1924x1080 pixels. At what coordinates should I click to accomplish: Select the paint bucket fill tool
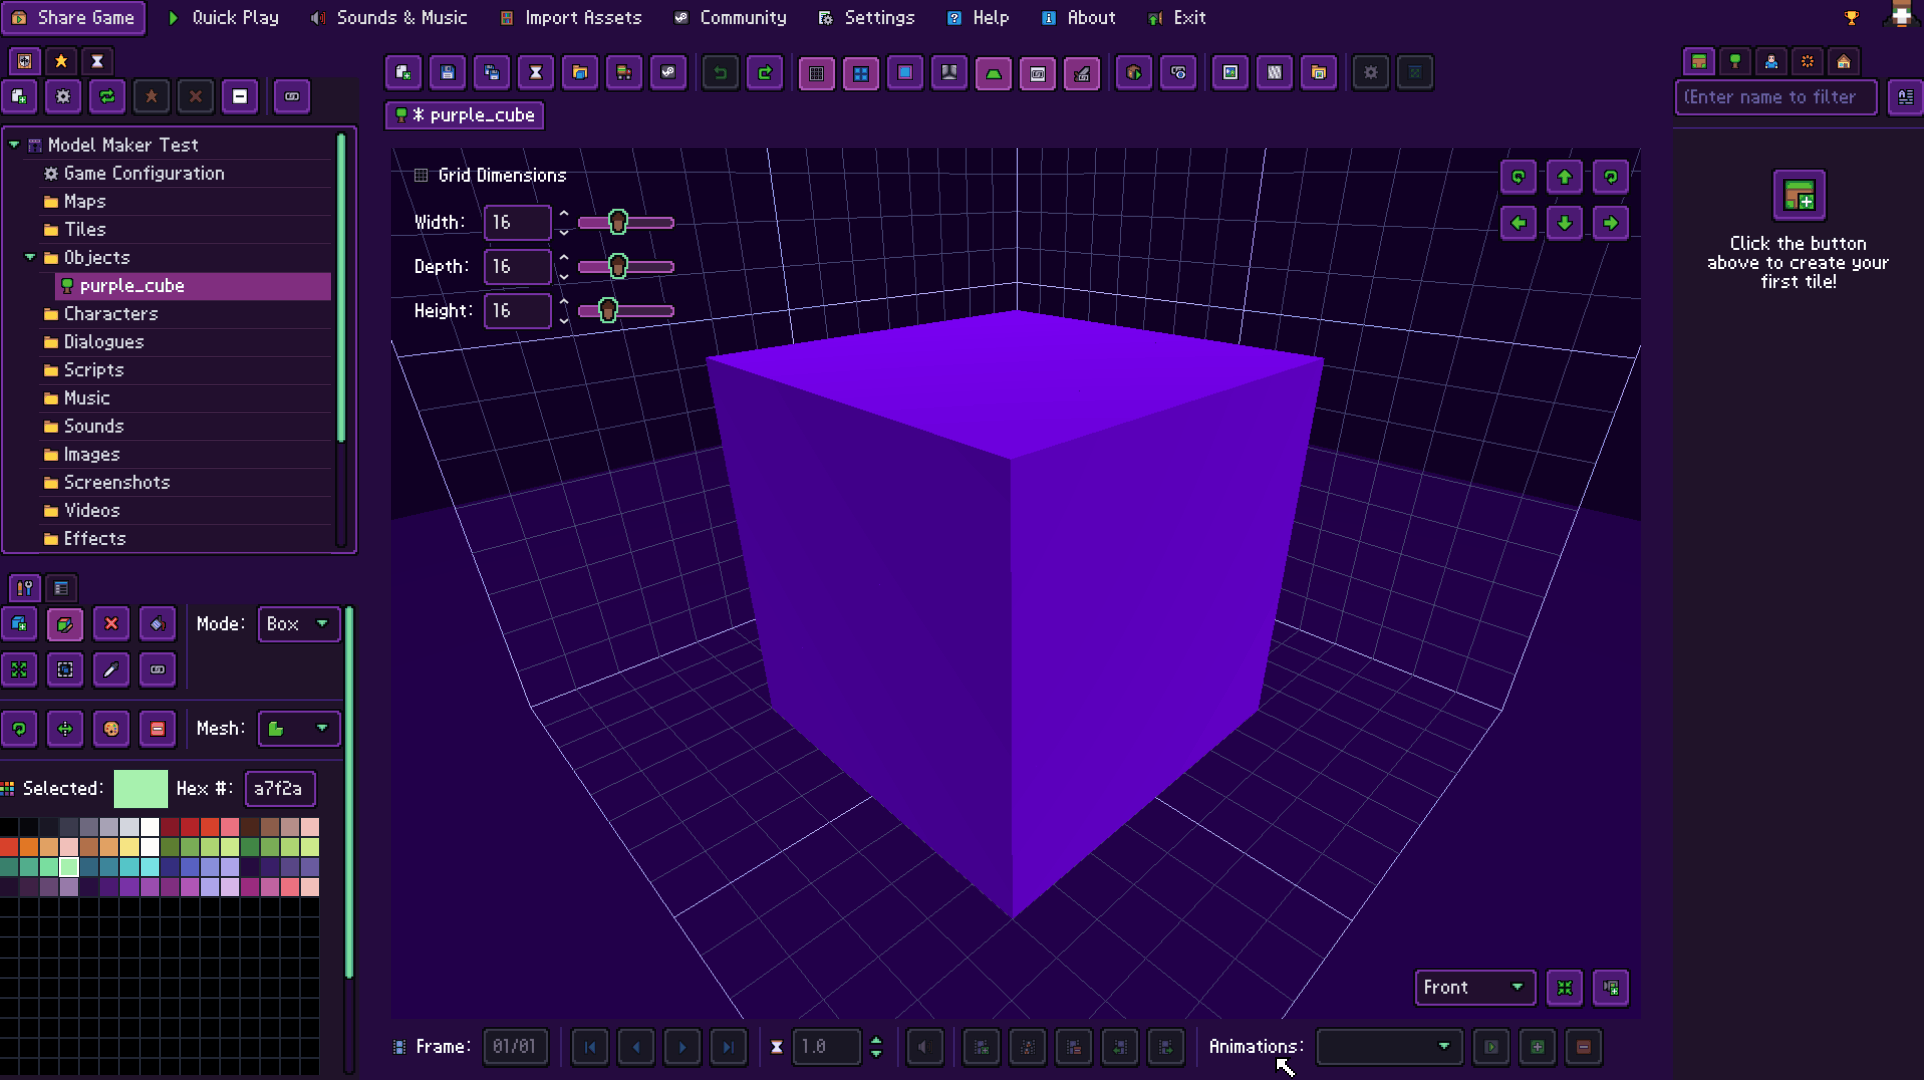[157, 624]
